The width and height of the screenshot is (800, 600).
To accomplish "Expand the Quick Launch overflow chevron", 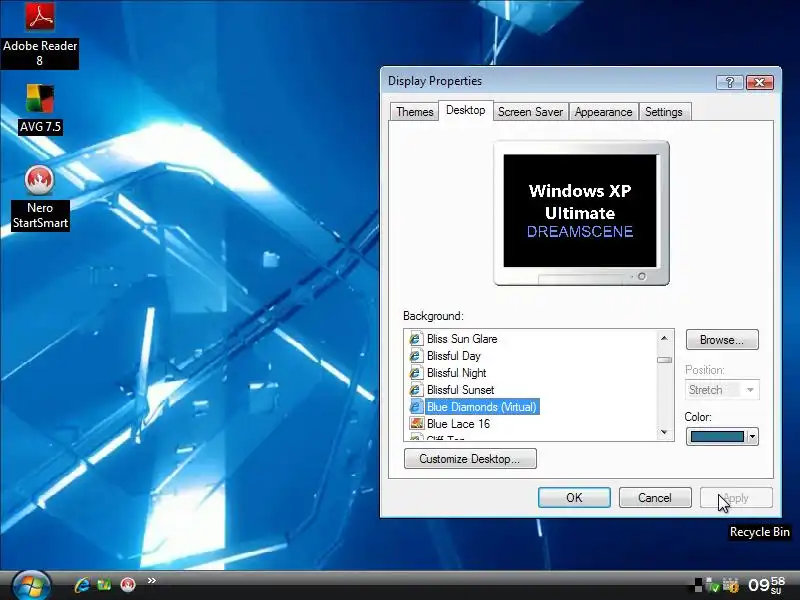I will (152, 580).
